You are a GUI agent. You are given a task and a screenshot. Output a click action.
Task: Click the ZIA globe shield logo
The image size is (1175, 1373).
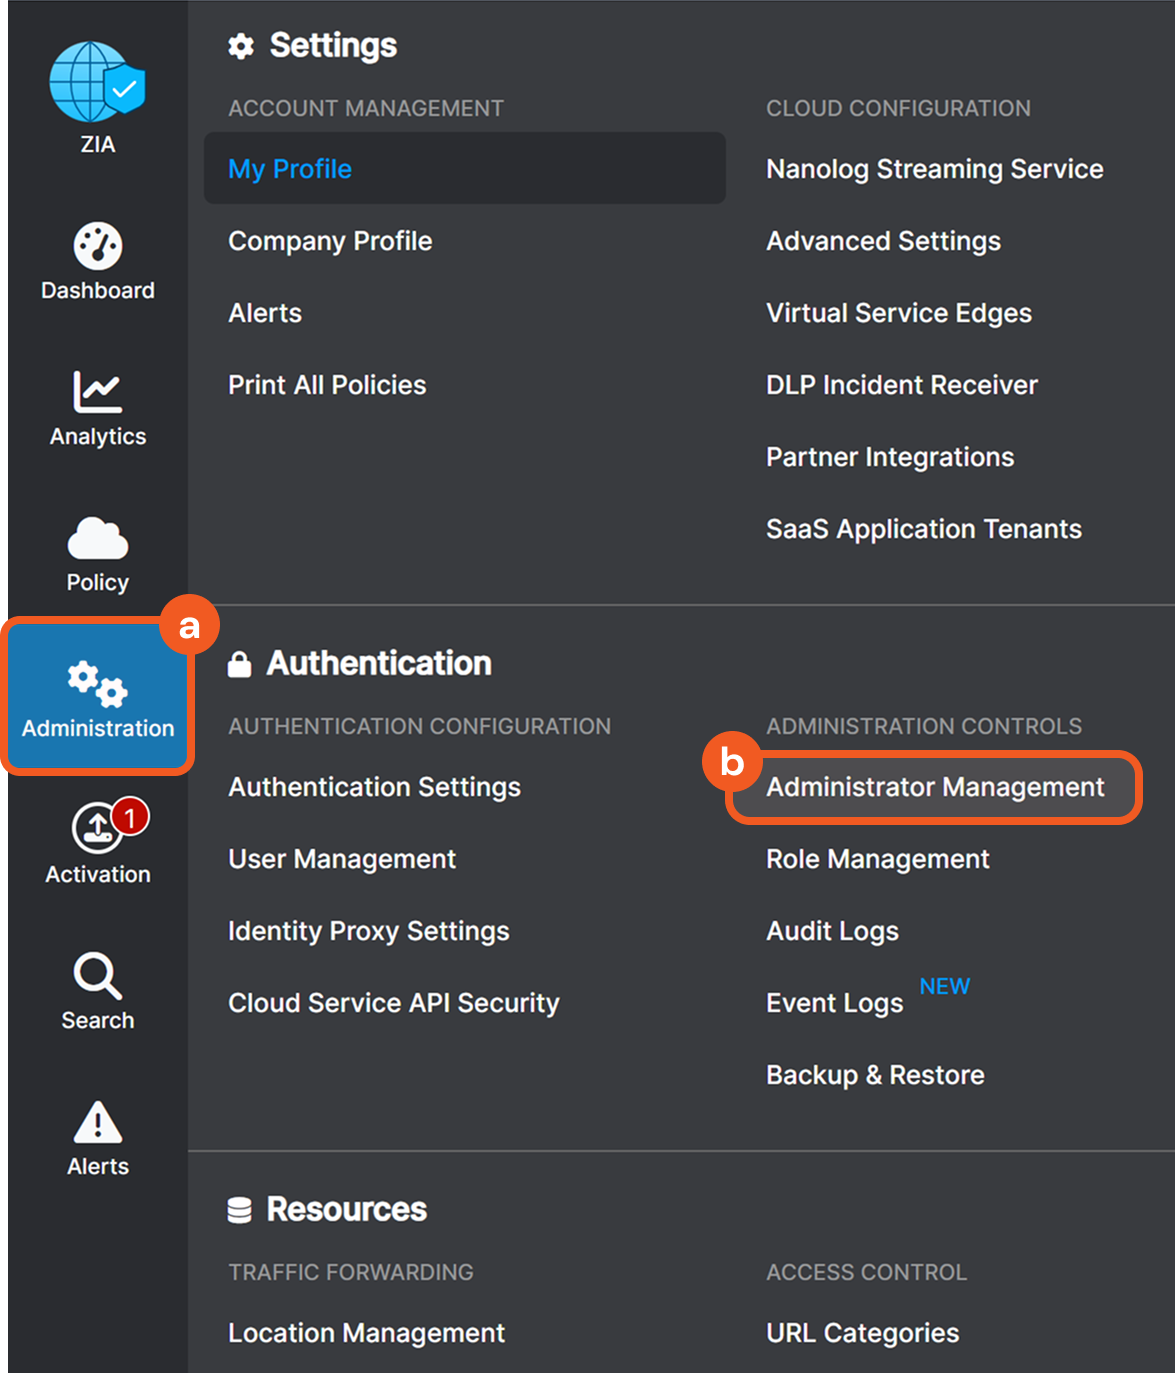click(x=97, y=83)
